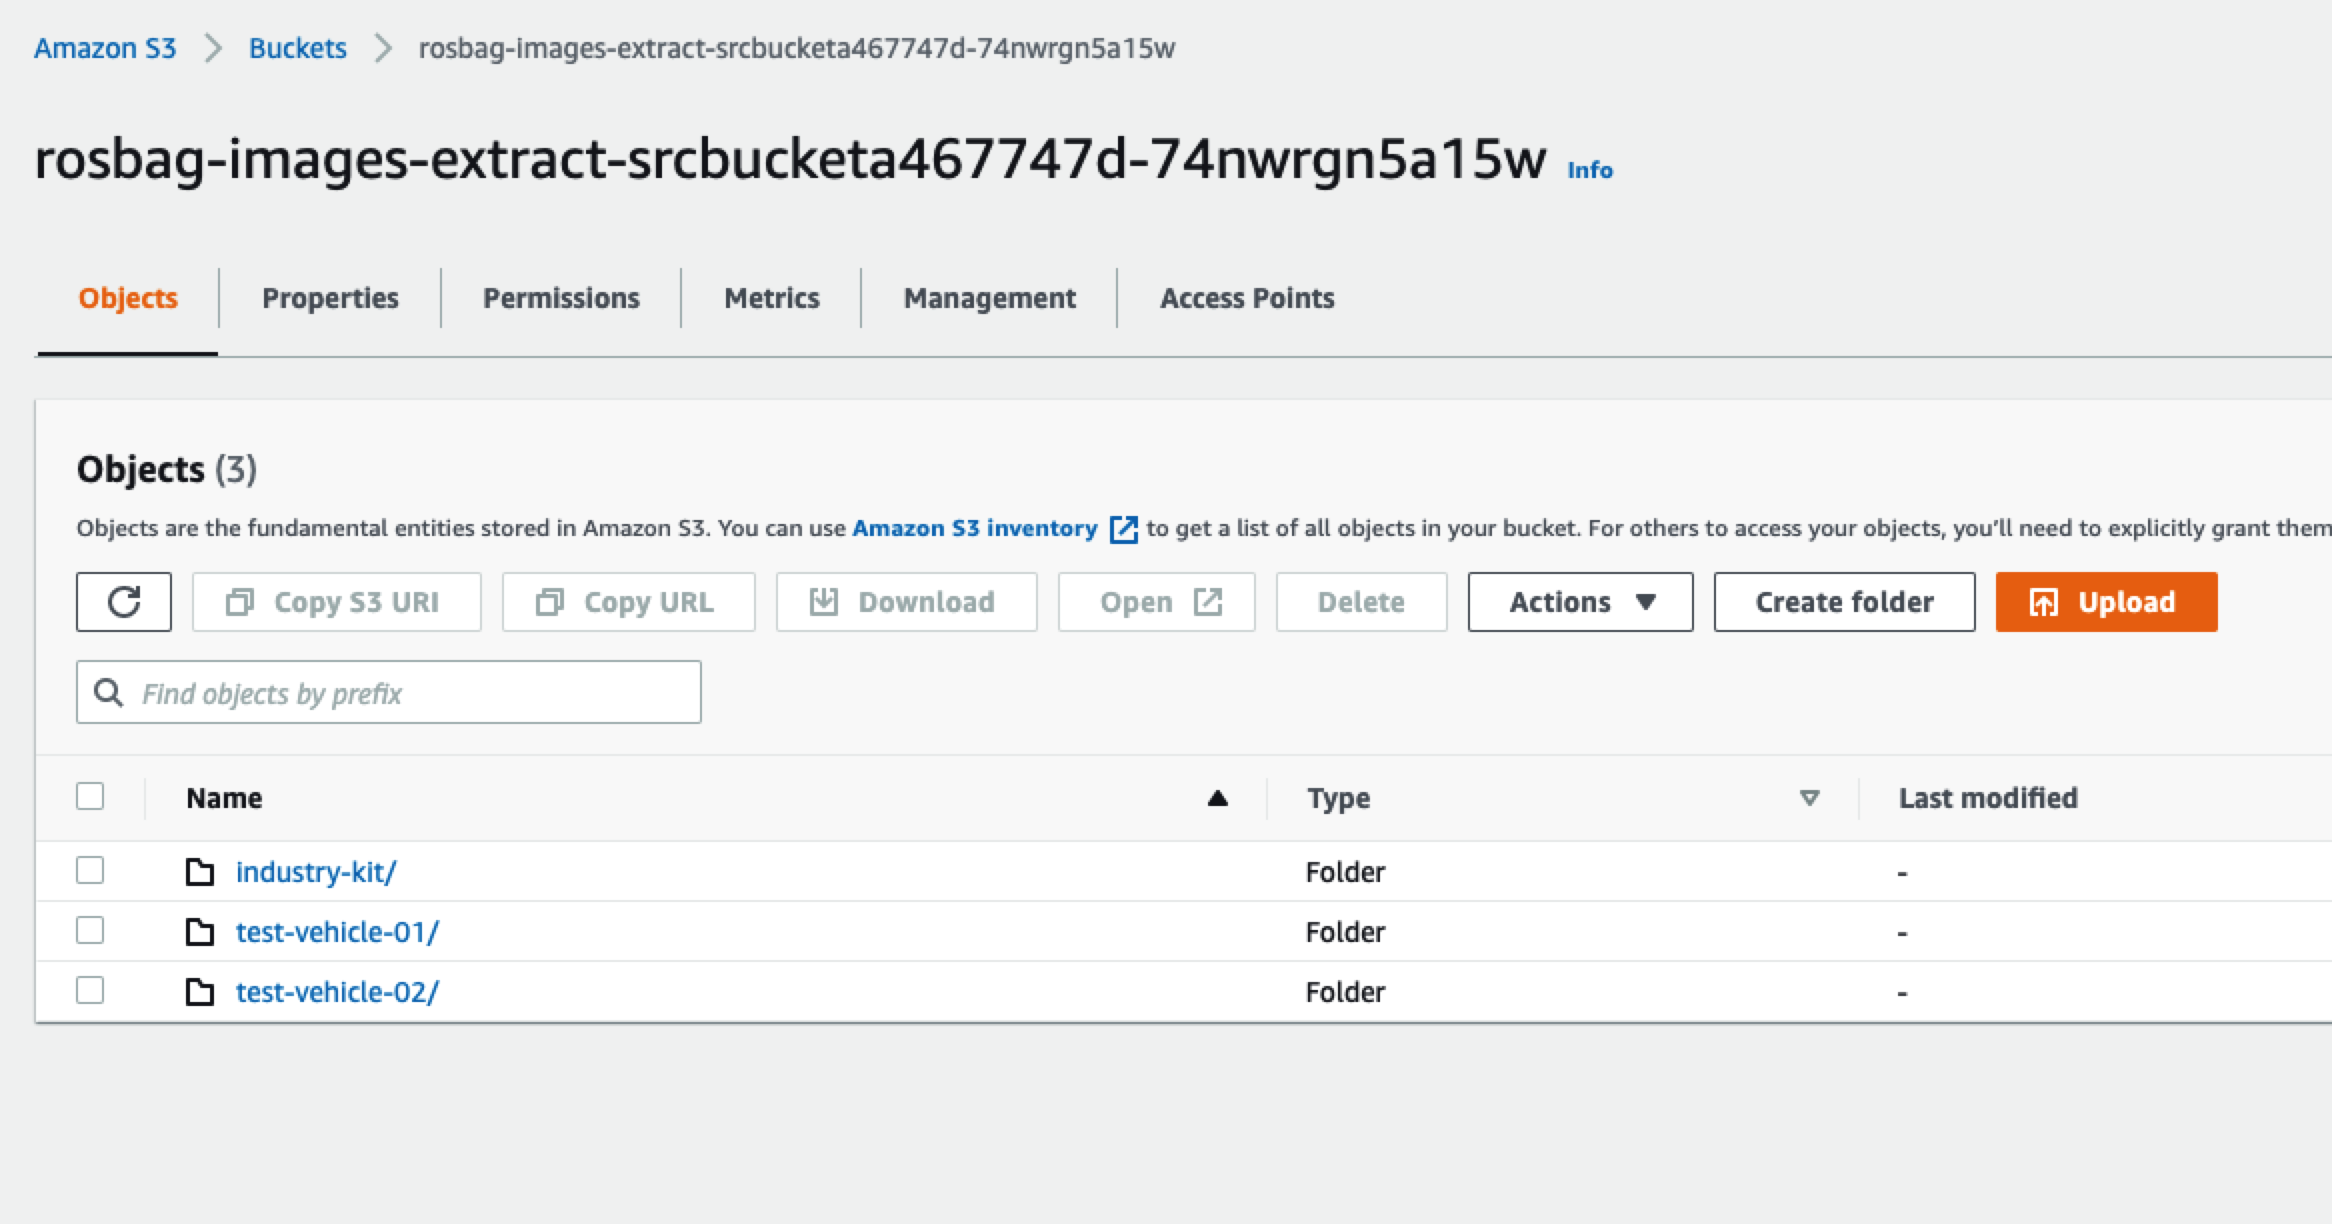The width and height of the screenshot is (2332, 1224).
Task: Click the external link icon after Amazon S3 inventory
Action: [x=1124, y=529]
